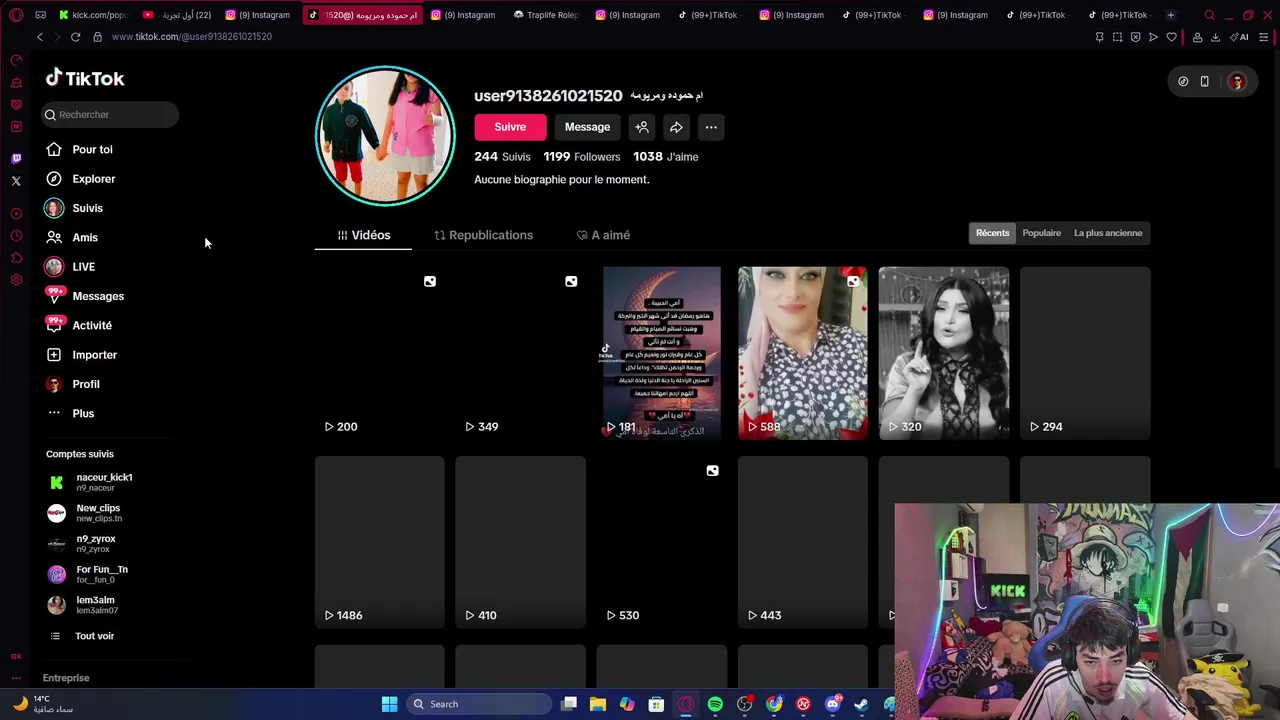Image resolution: width=1280 pixels, height=720 pixels.
Task: Click the heart bookmark icon in address bar
Action: tap(1171, 37)
